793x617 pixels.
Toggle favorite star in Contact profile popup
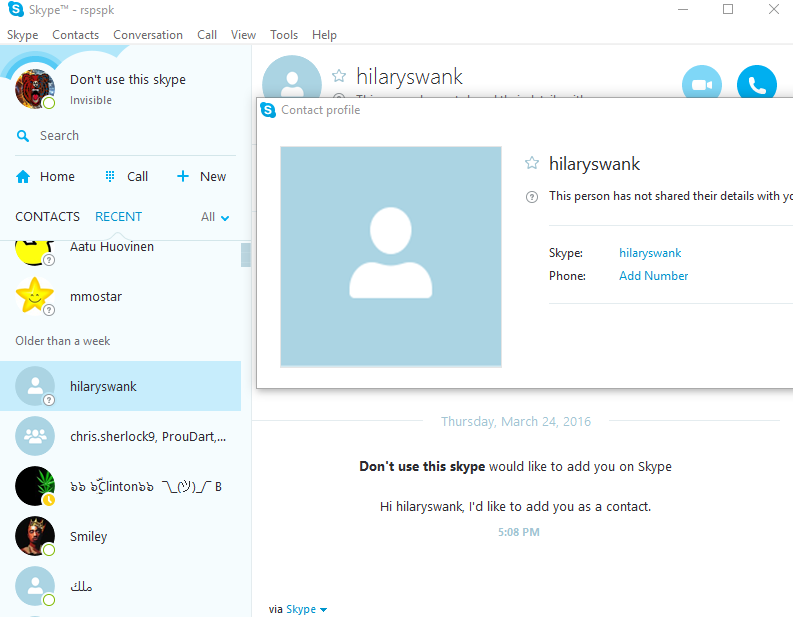click(x=532, y=163)
